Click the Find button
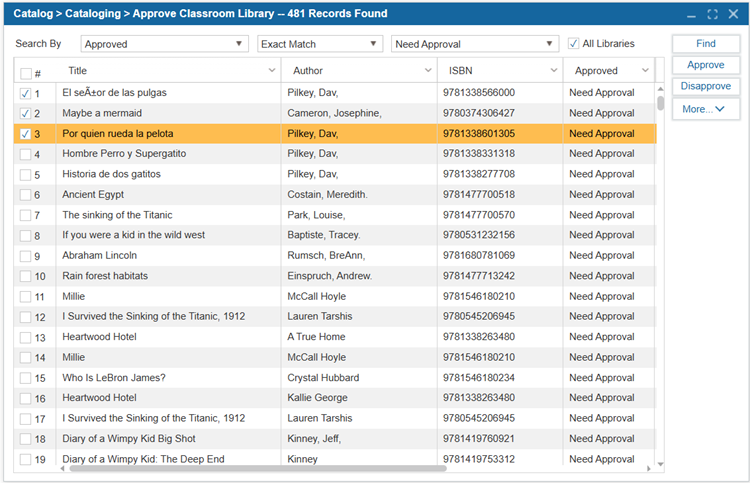The image size is (750, 483). click(706, 44)
